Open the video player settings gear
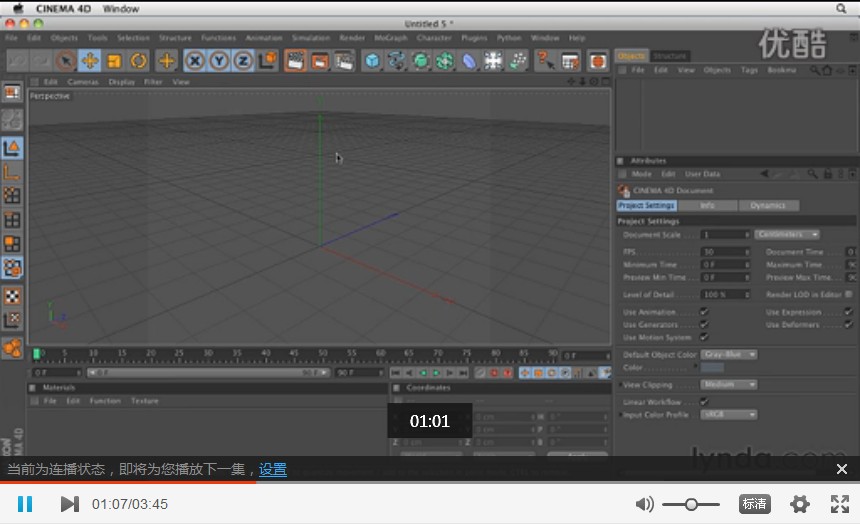This screenshot has width=860, height=524. [800, 504]
